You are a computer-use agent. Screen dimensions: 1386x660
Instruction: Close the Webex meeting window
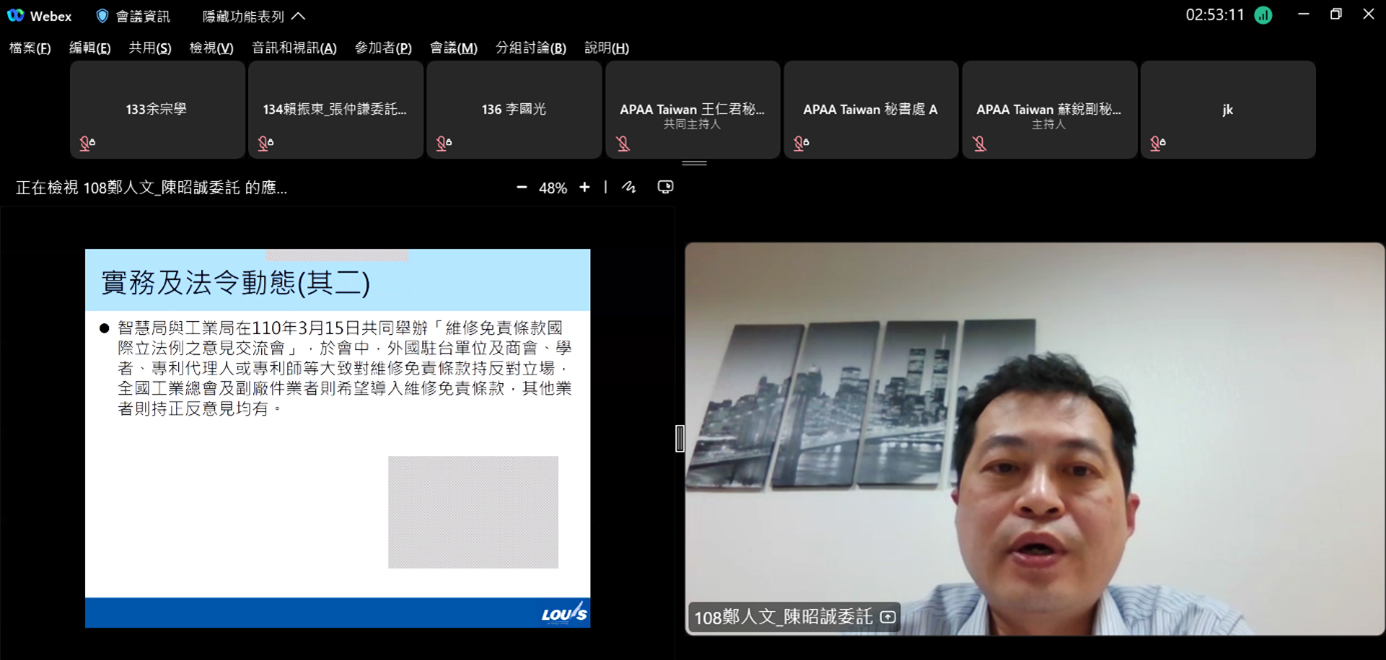(1369, 14)
